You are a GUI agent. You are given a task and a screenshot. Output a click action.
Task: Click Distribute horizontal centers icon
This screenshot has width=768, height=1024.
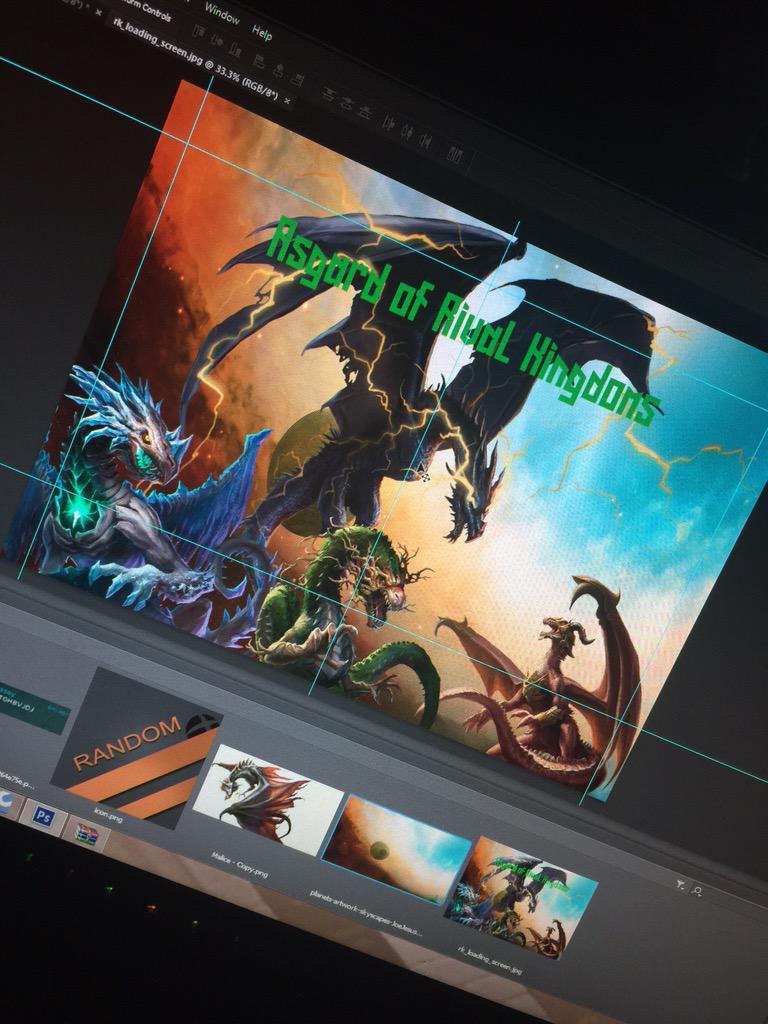[x=407, y=133]
